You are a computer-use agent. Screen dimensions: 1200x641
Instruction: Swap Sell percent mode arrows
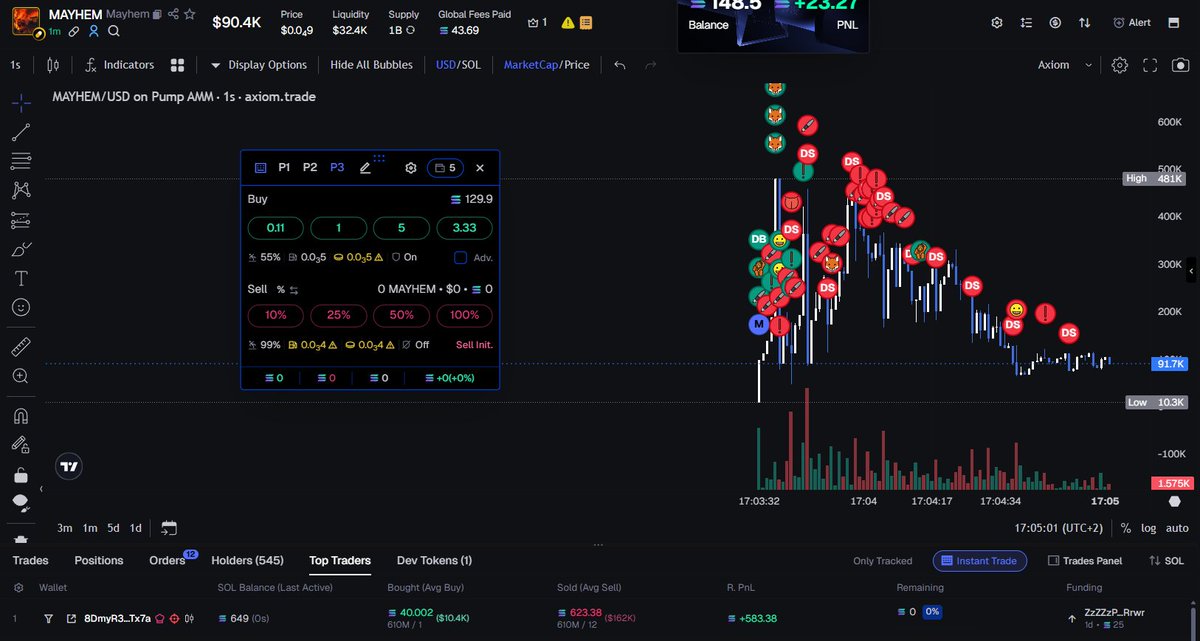295,289
